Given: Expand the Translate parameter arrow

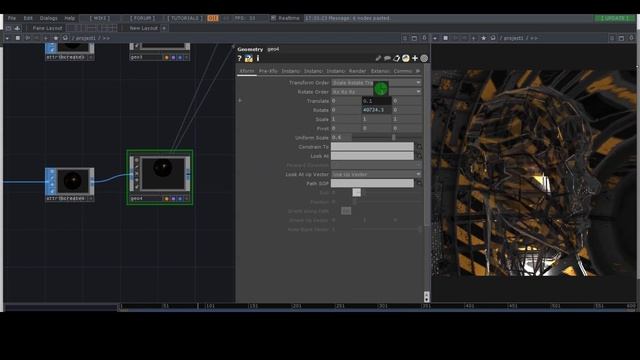Looking at the screenshot, I should [240, 100].
